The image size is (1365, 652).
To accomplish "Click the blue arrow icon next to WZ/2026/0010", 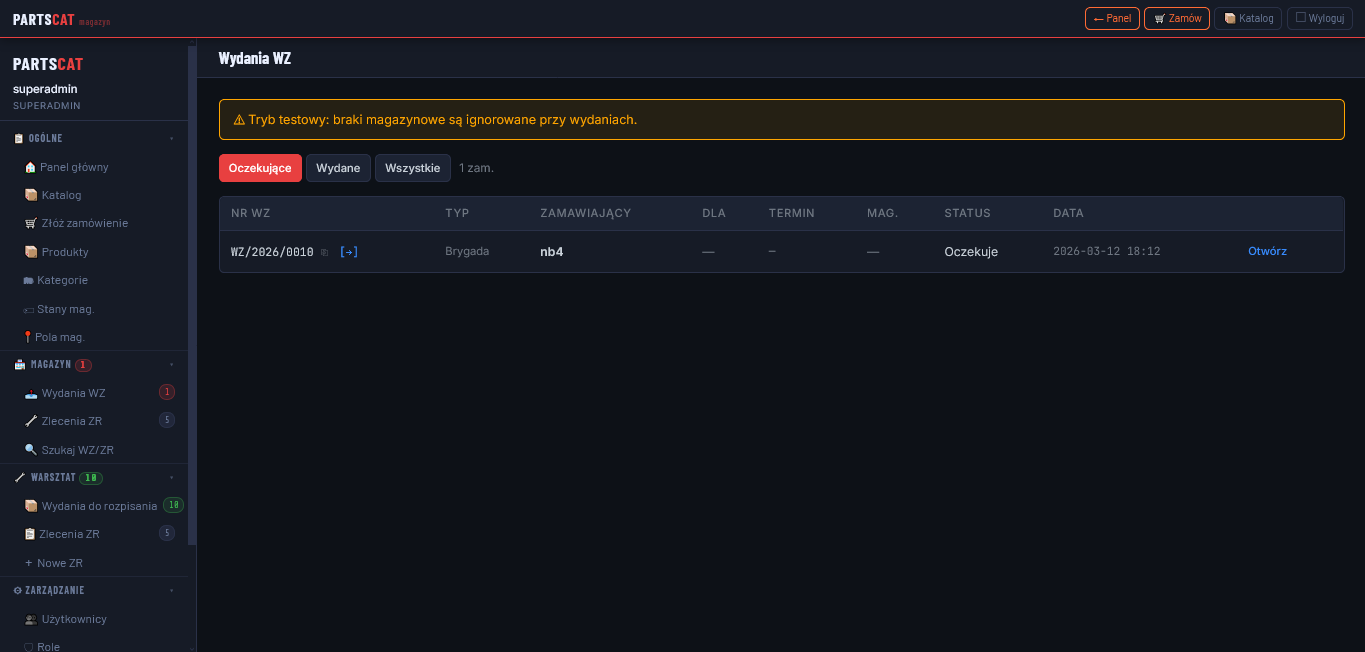I will click(x=349, y=252).
